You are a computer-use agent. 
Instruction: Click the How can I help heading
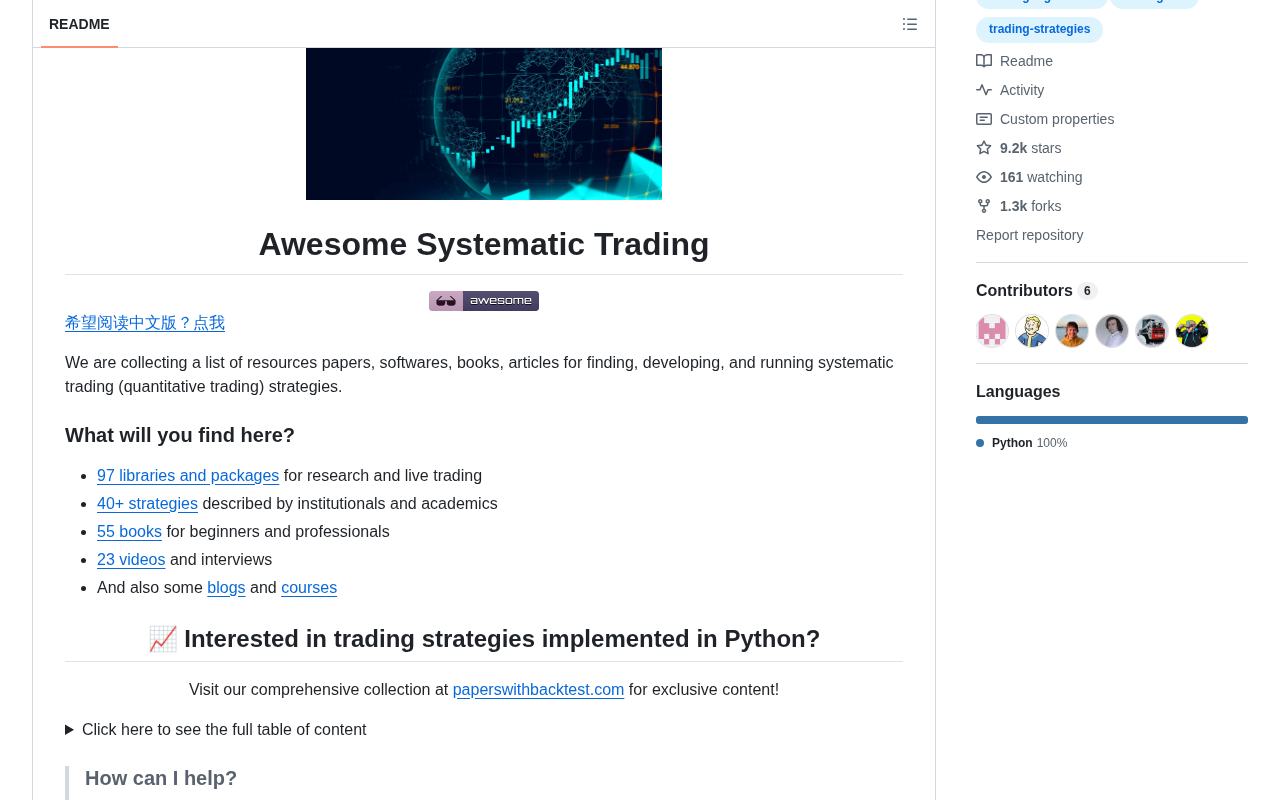pos(161,778)
